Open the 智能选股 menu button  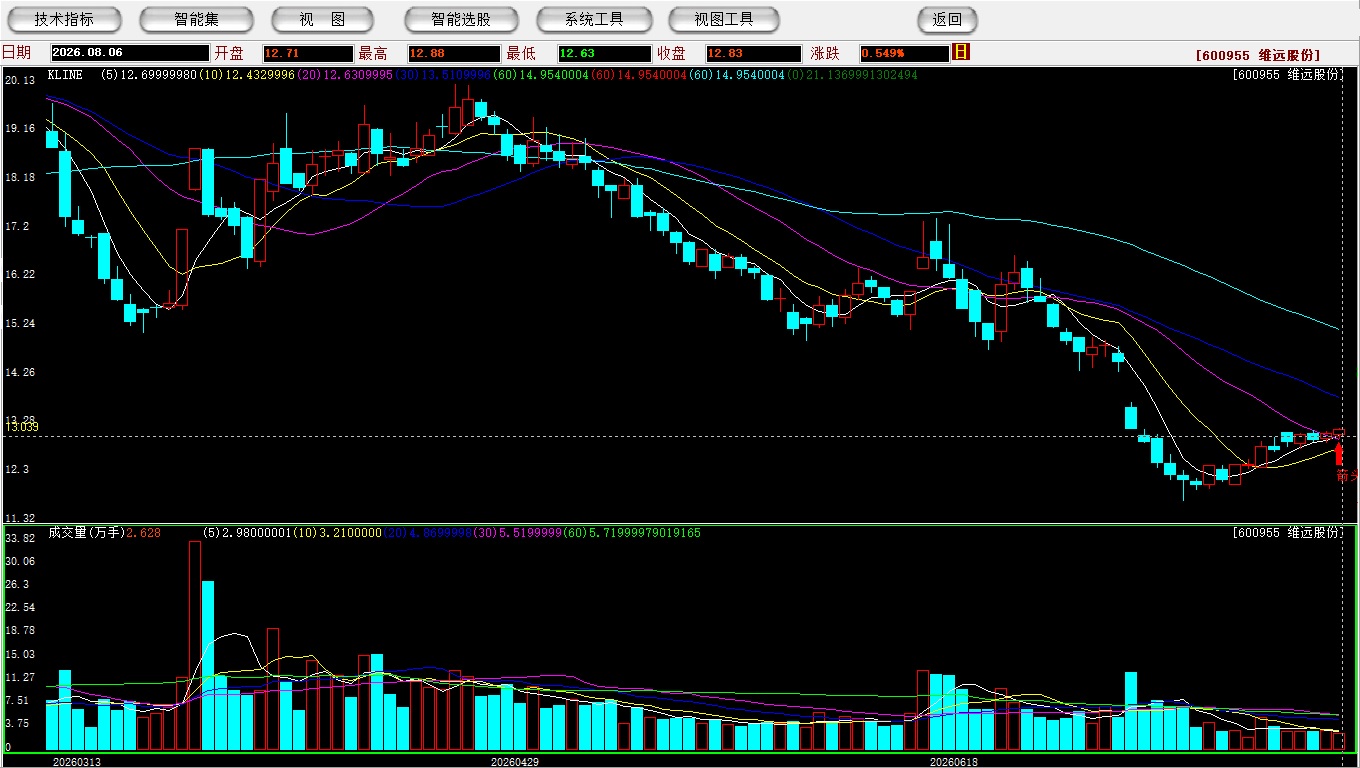click(x=461, y=19)
